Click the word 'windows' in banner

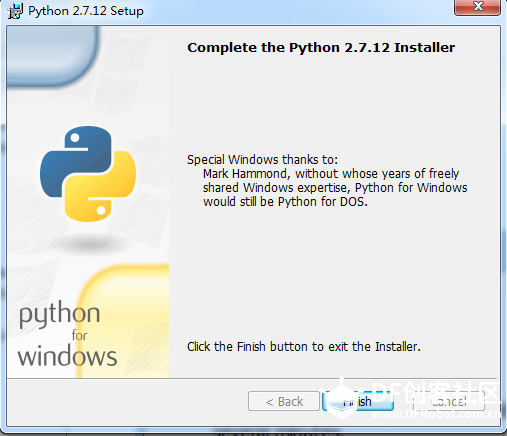(x=67, y=356)
